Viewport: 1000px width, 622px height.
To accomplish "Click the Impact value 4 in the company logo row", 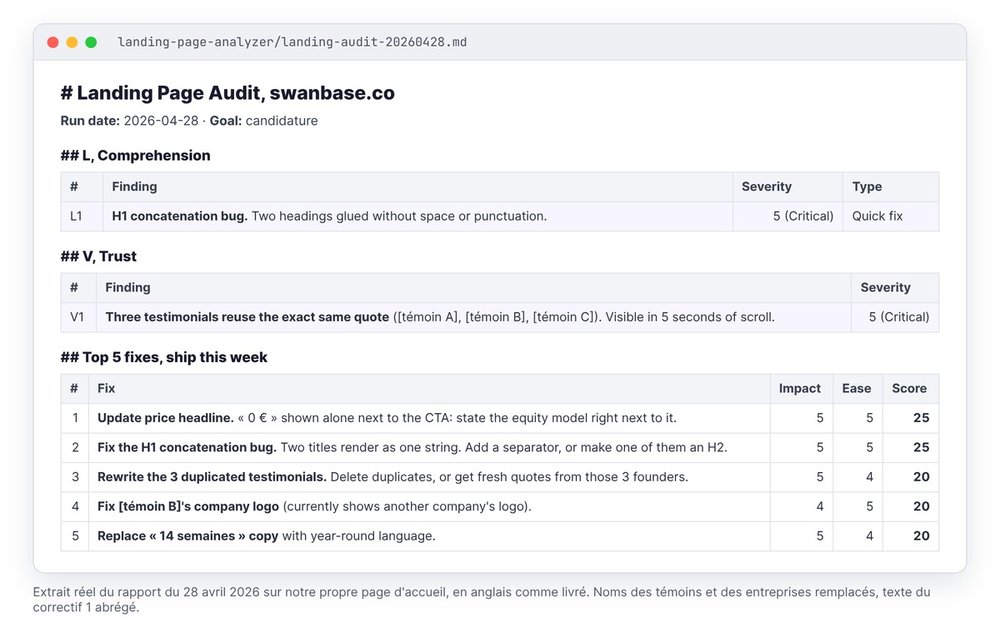I will pos(820,507).
